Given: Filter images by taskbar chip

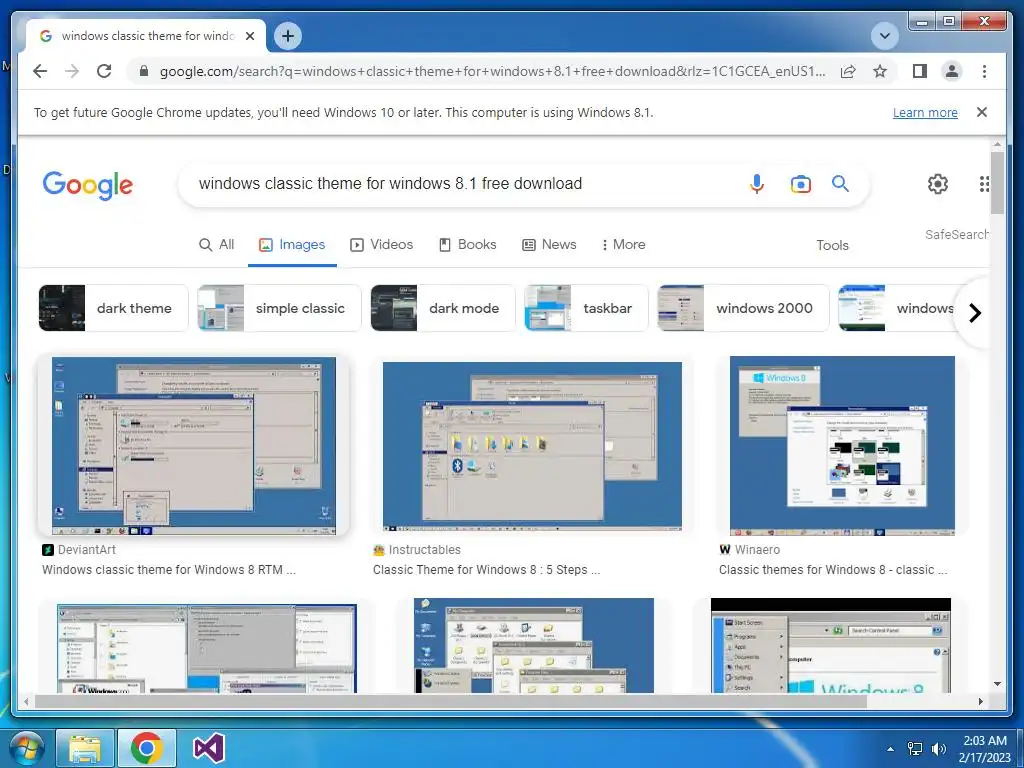Looking at the screenshot, I should click(586, 308).
